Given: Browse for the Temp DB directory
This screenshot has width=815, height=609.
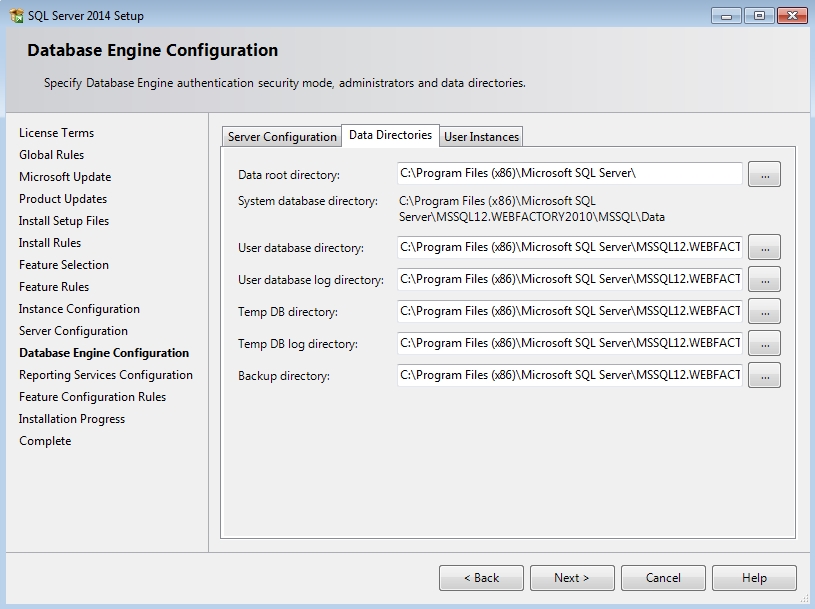Looking at the screenshot, I should 763,311.
